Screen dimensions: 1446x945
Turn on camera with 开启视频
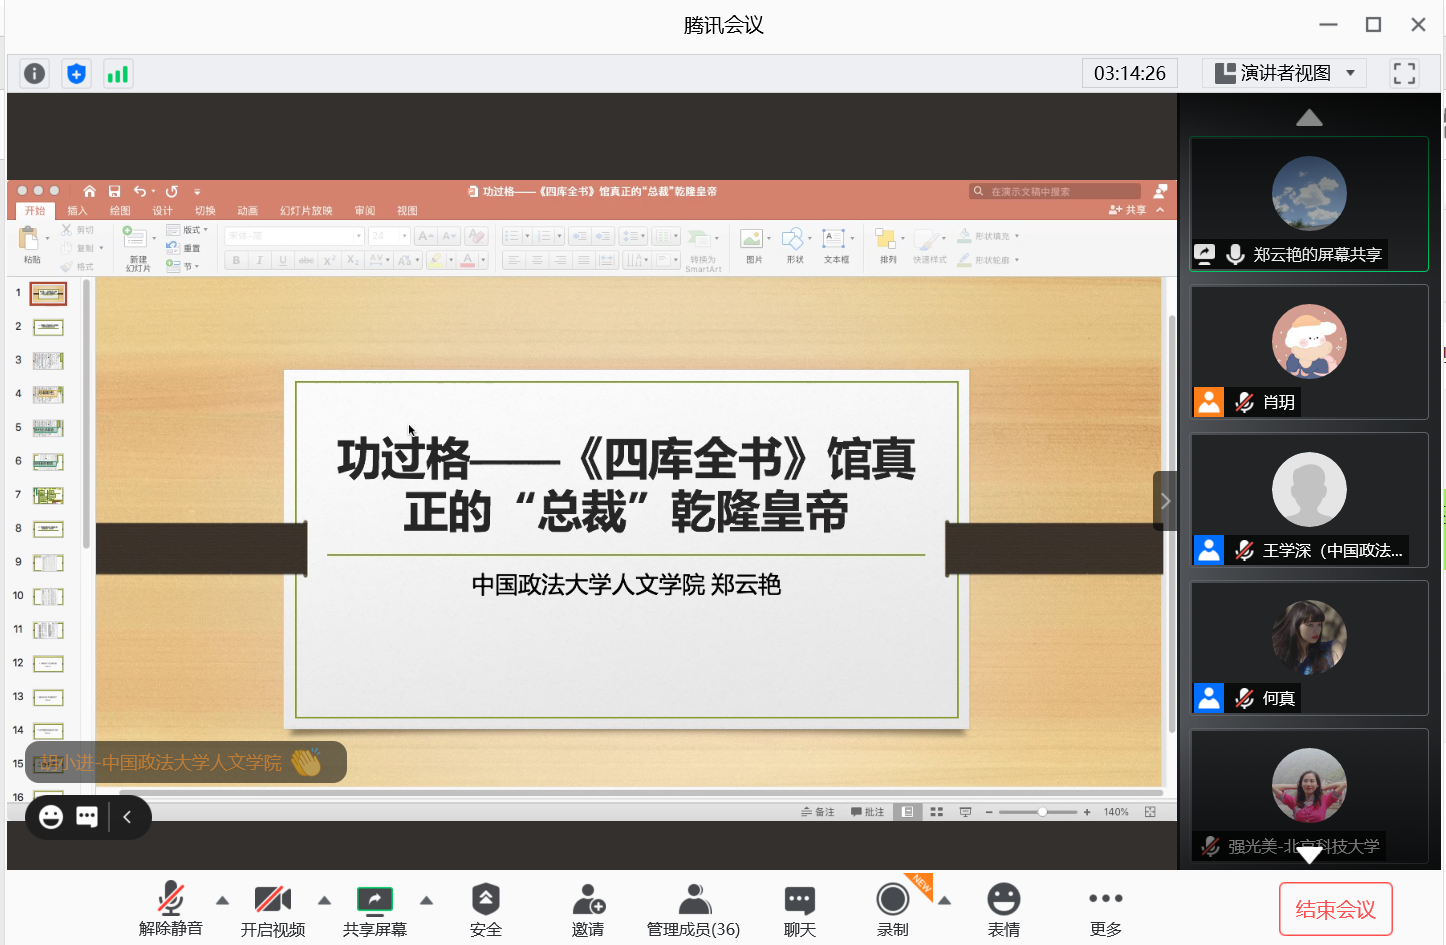[x=272, y=909]
